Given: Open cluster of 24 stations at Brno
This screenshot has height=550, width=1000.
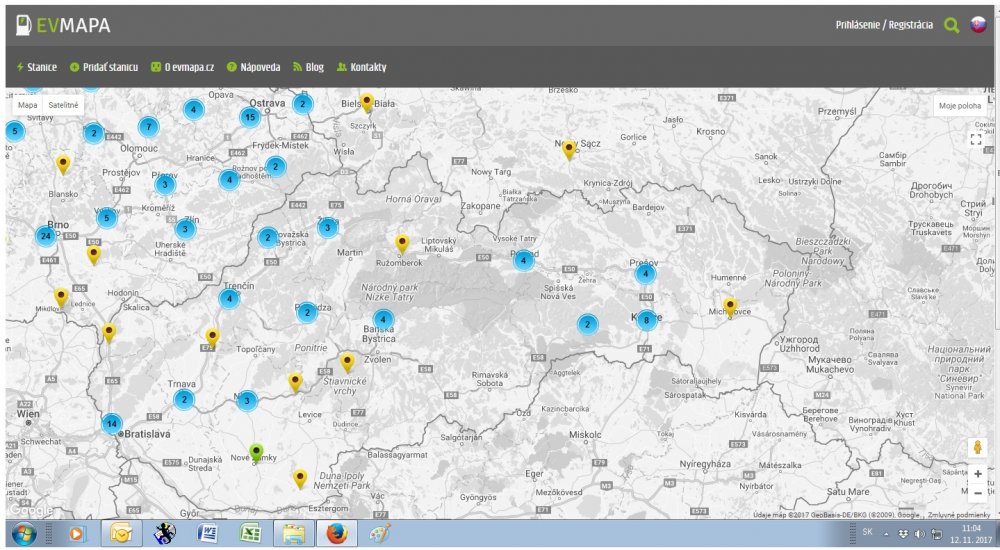Looking at the screenshot, I should 45,235.
